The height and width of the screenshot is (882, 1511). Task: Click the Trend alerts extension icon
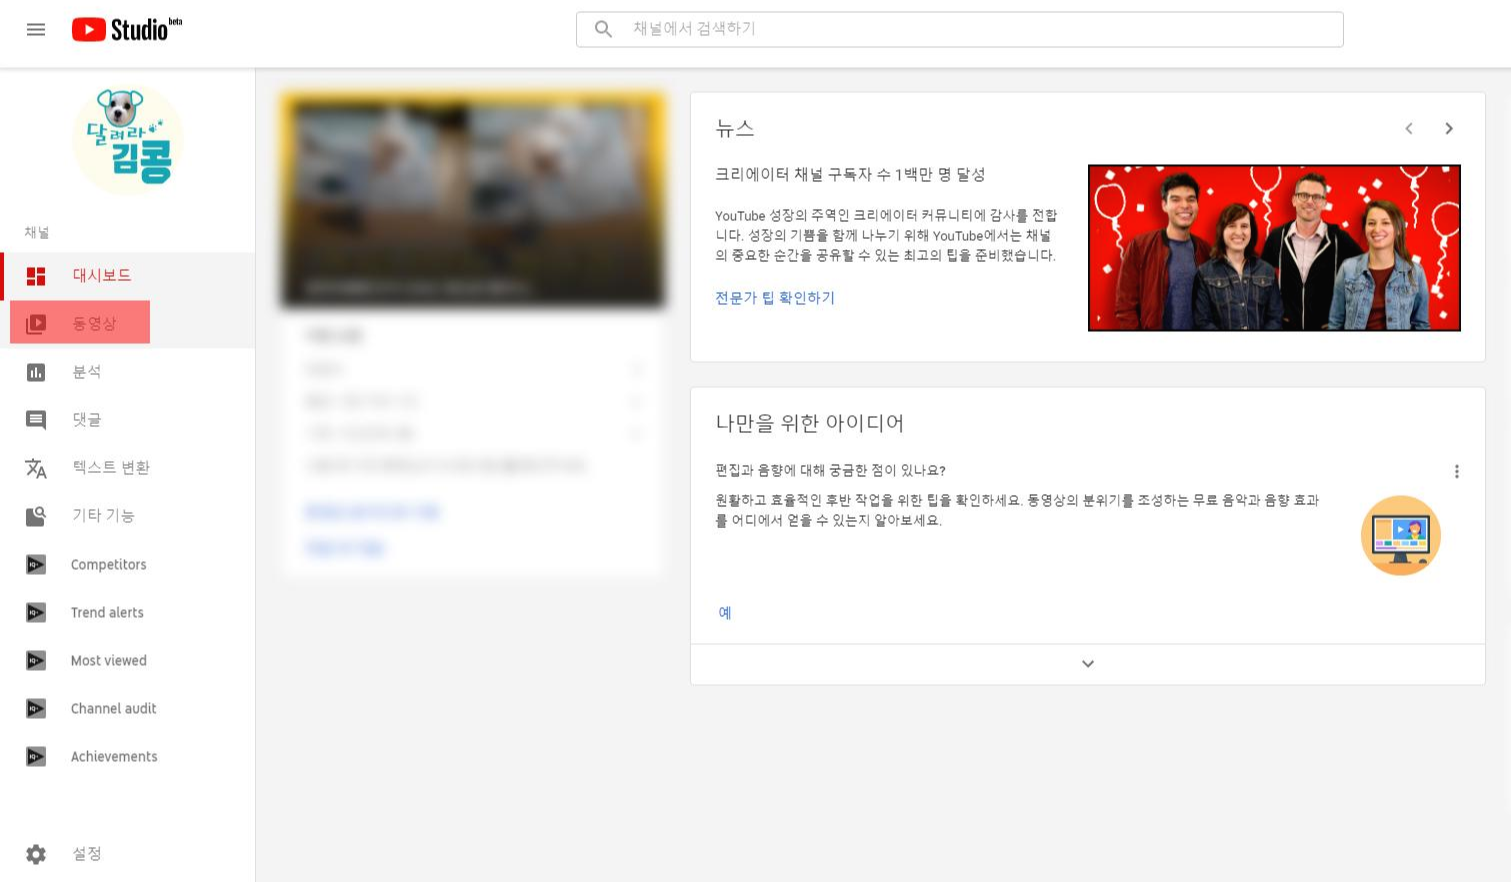pos(36,613)
